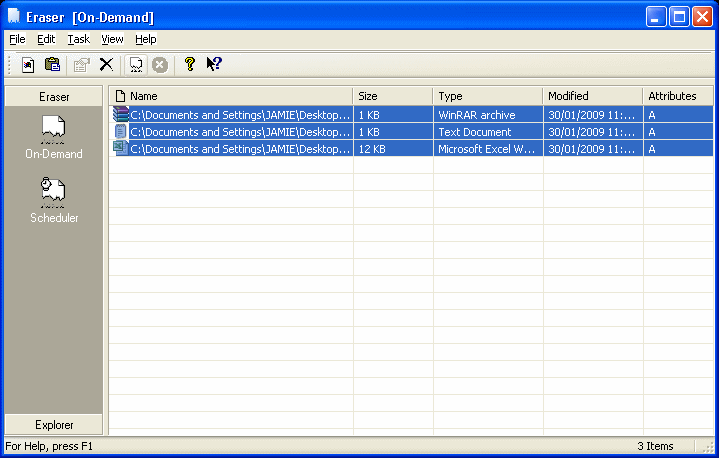Select the WinRAR archive row path
Viewport: 719px width, 458px height.
click(x=240, y=115)
